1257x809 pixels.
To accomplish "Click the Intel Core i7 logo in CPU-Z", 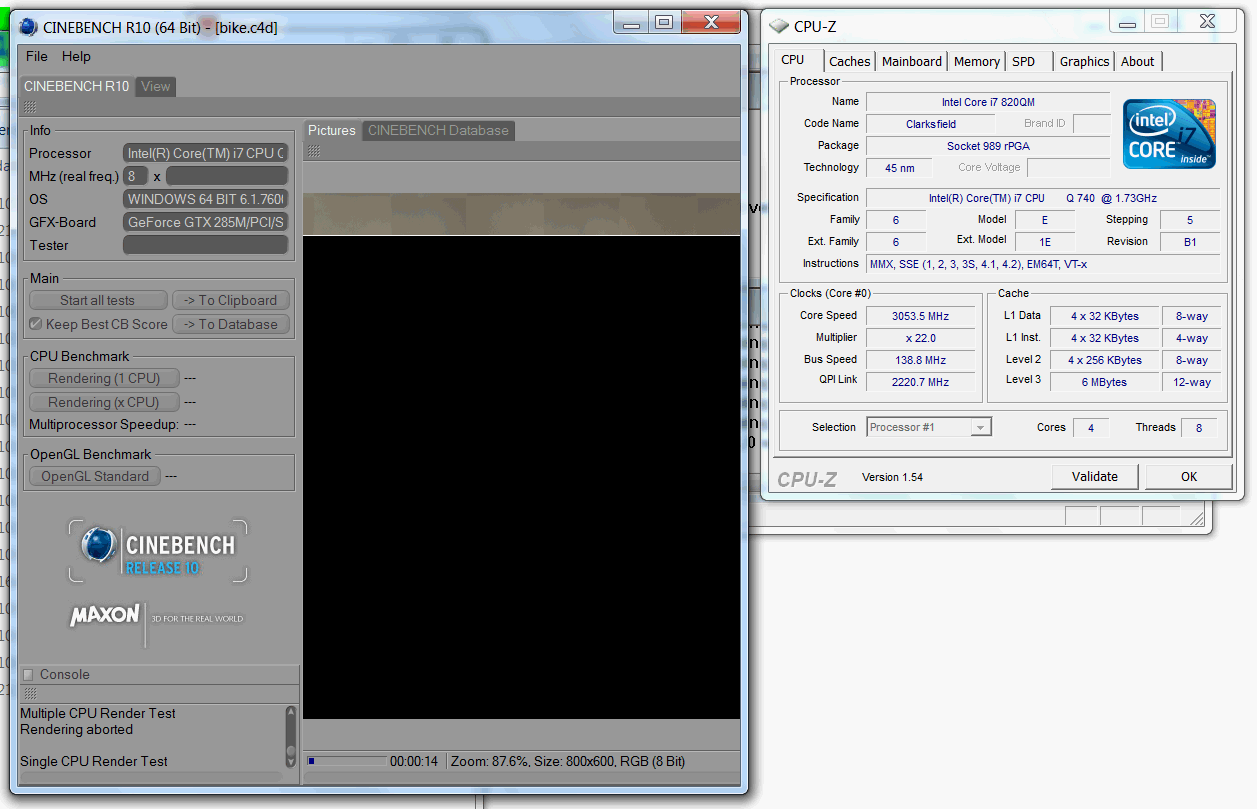I will (1169, 133).
